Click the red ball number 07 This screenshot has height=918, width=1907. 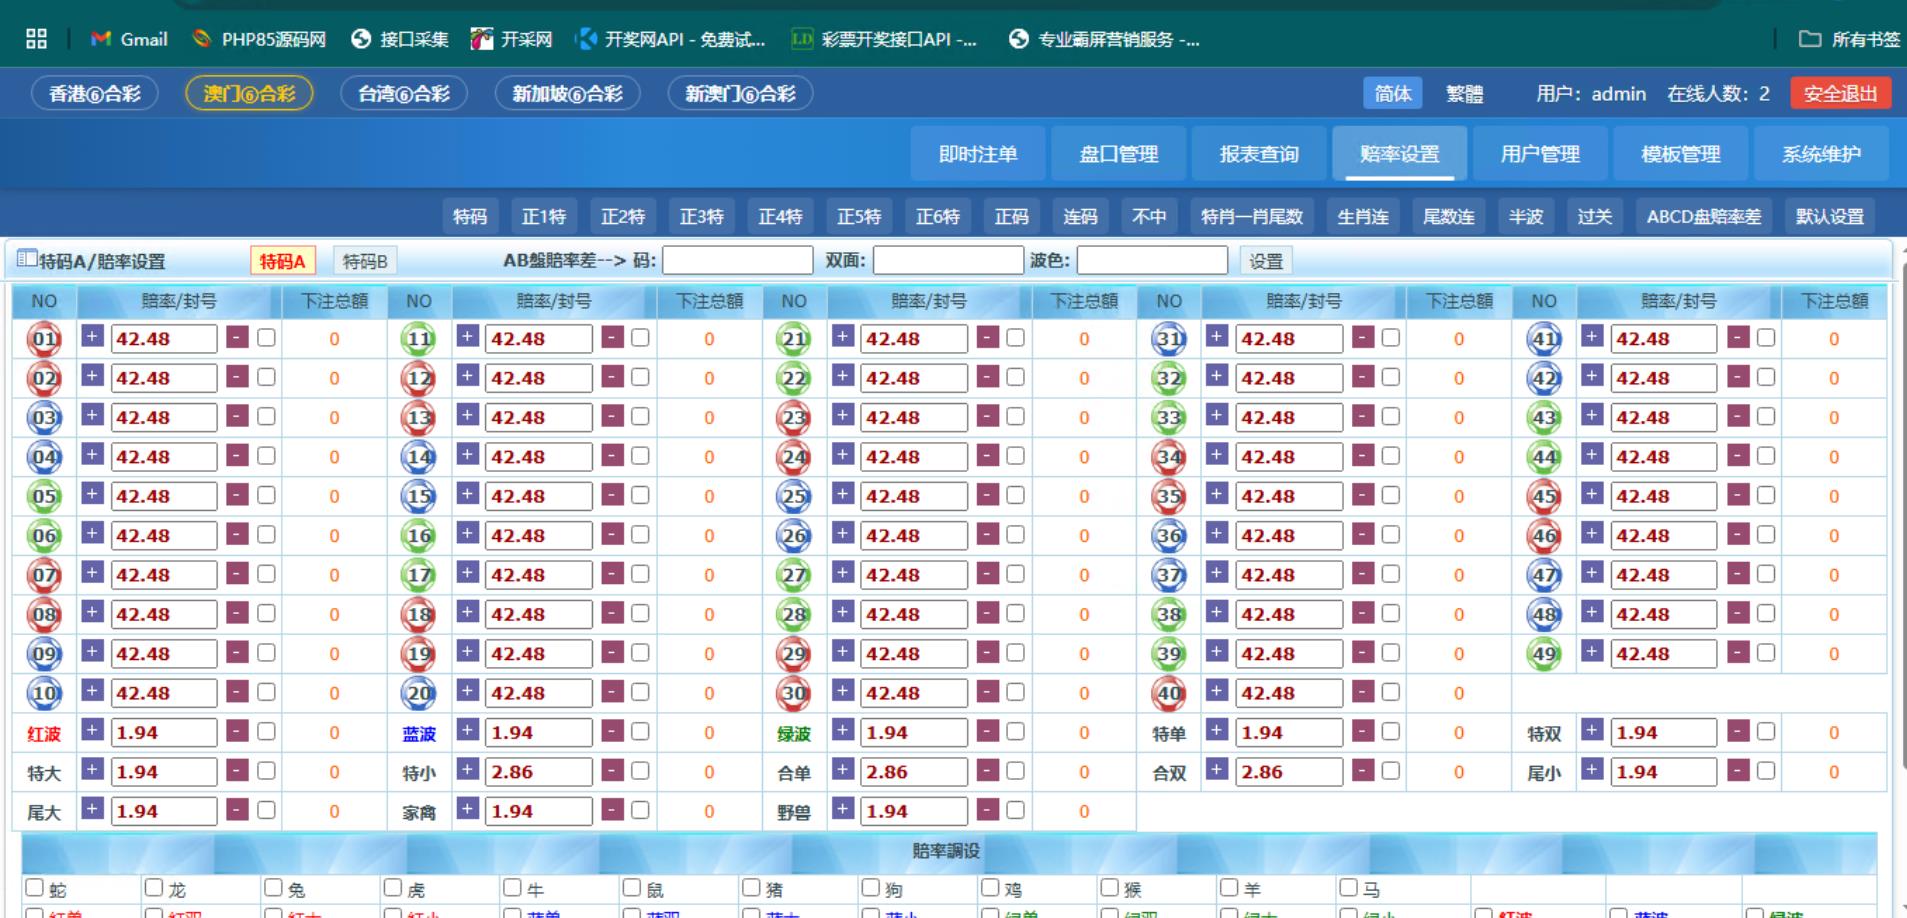(x=45, y=576)
